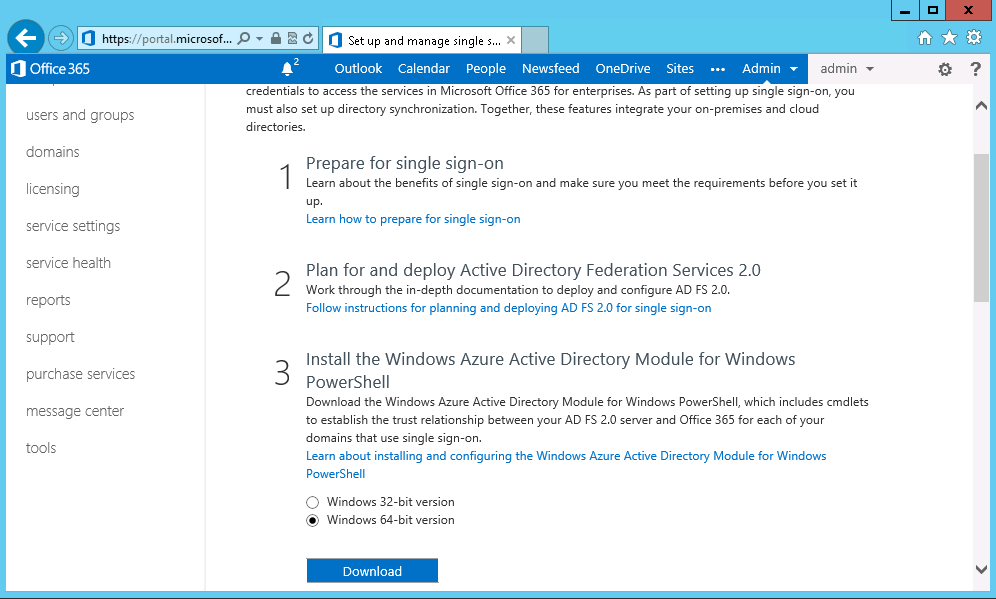
Task: Click the address bar URL field
Action: pos(166,39)
